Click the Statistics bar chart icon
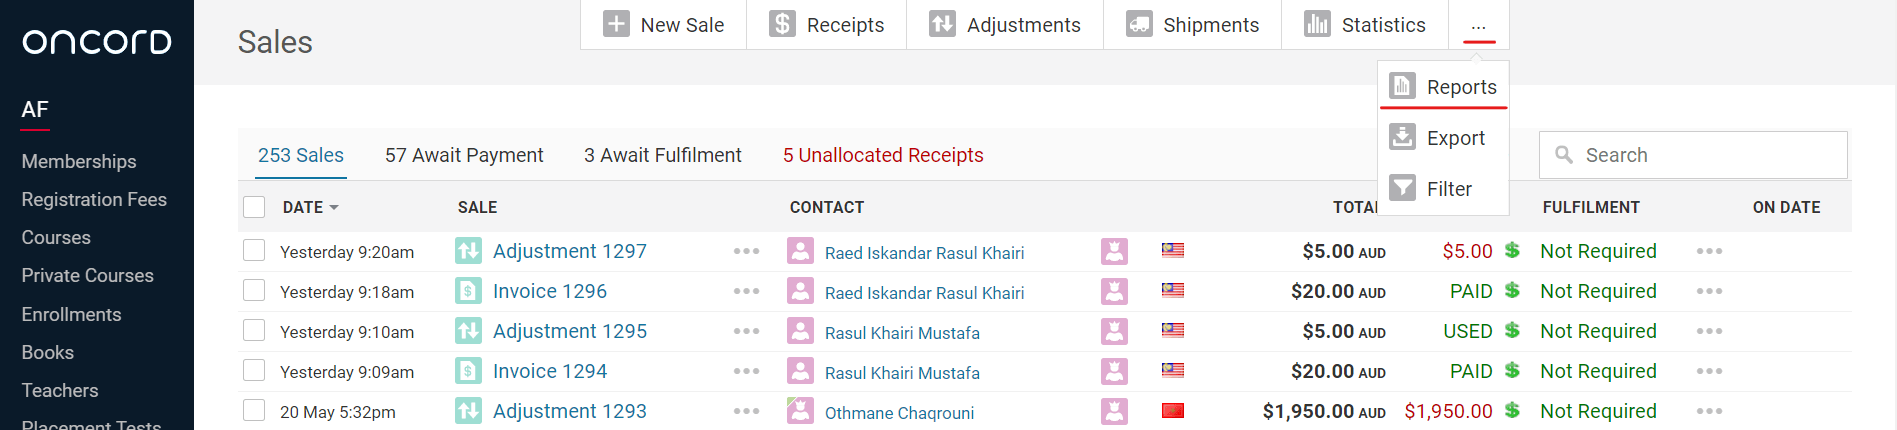The height and width of the screenshot is (430, 1897). pyautogui.click(x=1317, y=24)
